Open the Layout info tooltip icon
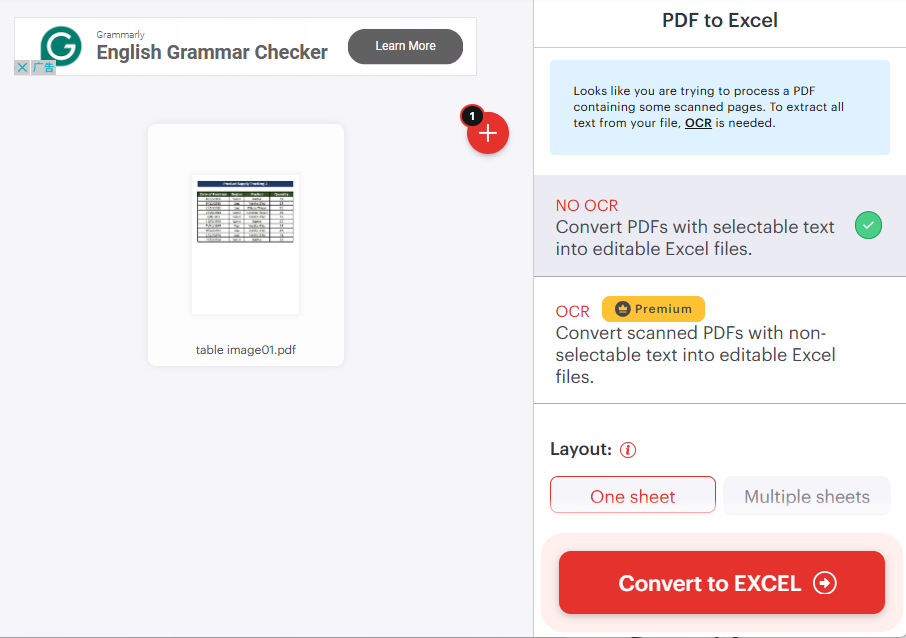This screenshot has height=638, width=906. point(627,450)
